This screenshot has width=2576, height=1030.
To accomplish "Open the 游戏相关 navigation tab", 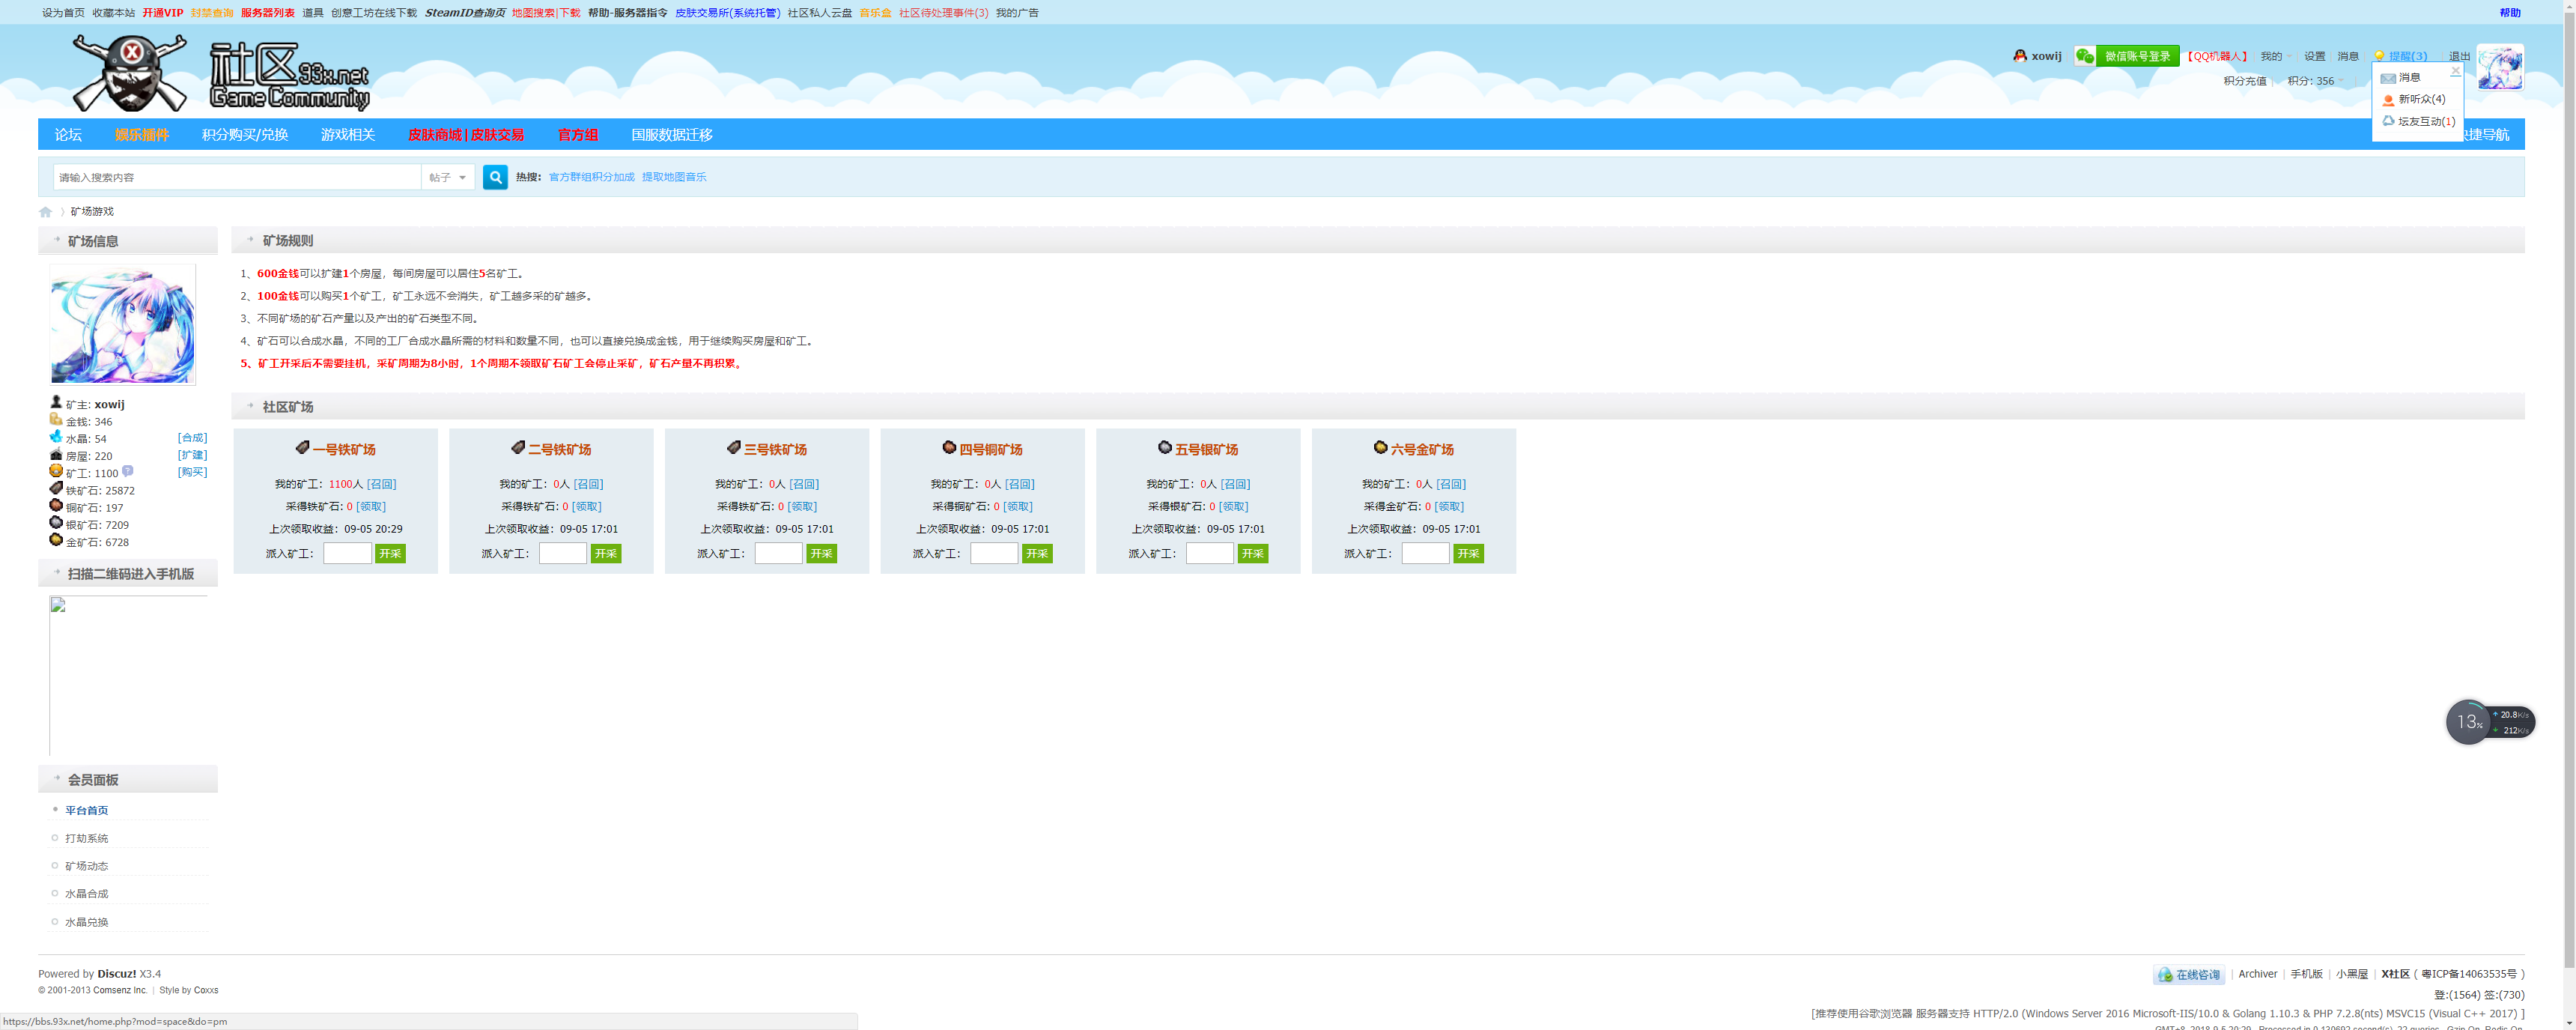I will click(x=347, y=135).
